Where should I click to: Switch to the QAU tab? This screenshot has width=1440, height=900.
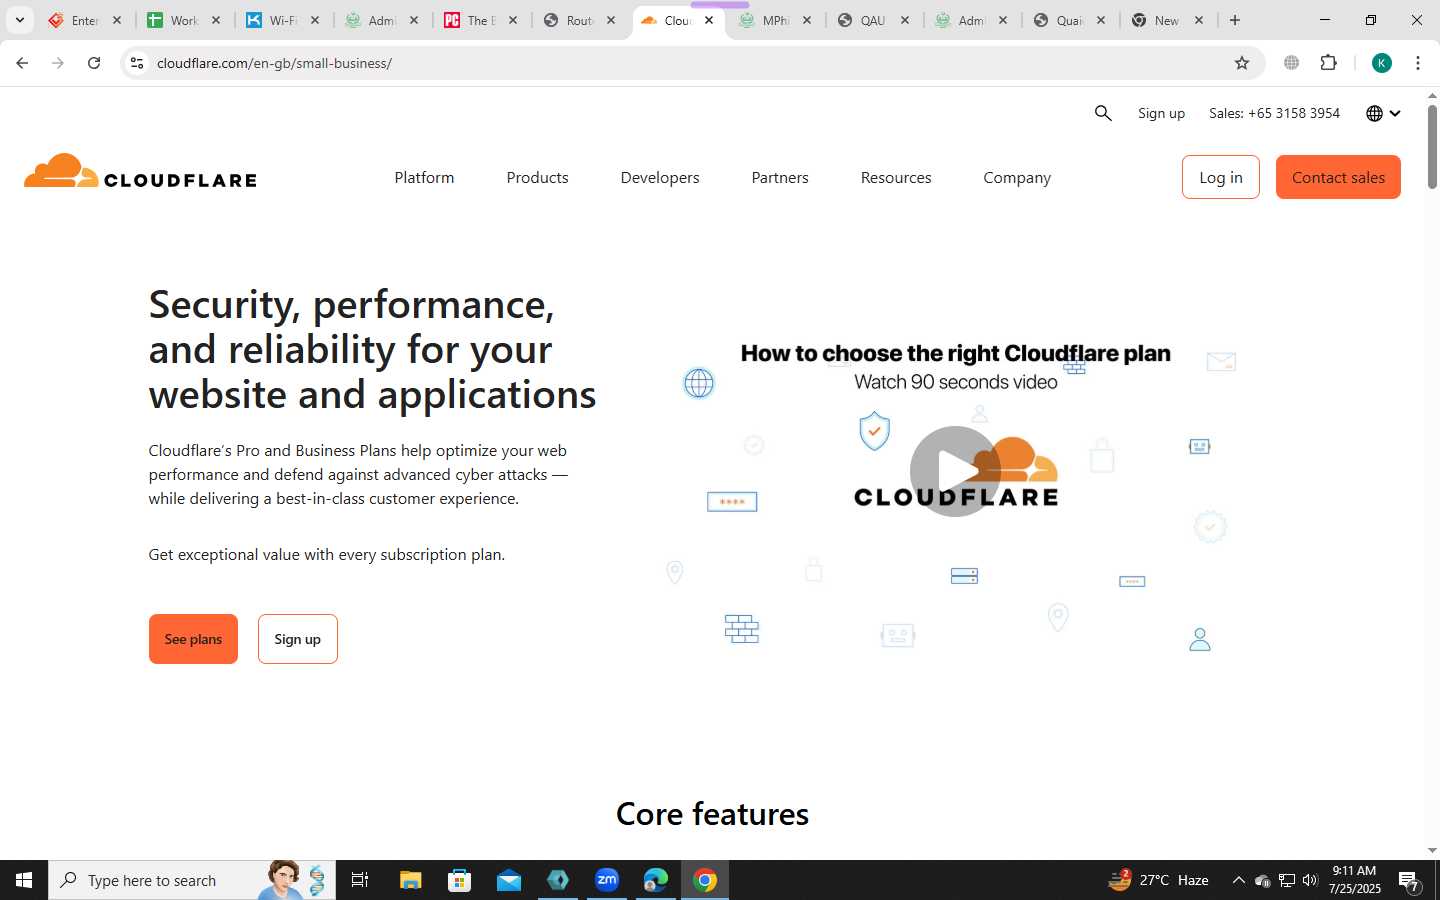pos(873,20)
